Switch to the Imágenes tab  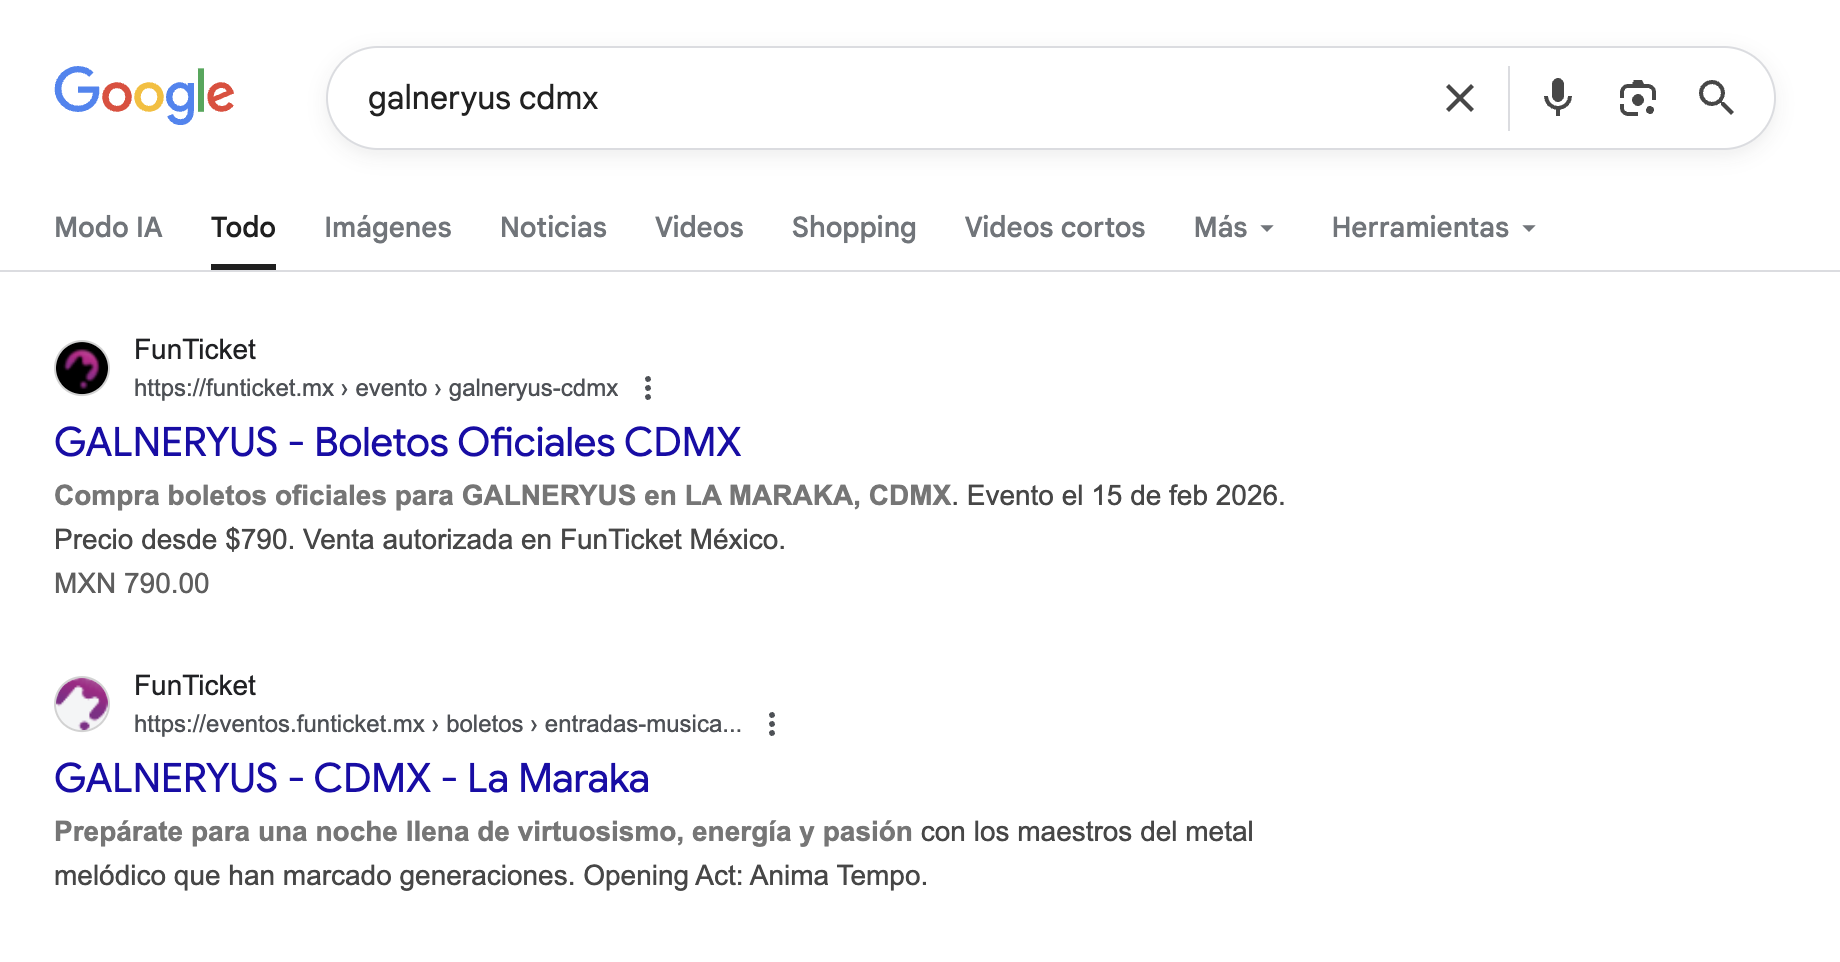[x=387, y=227]
